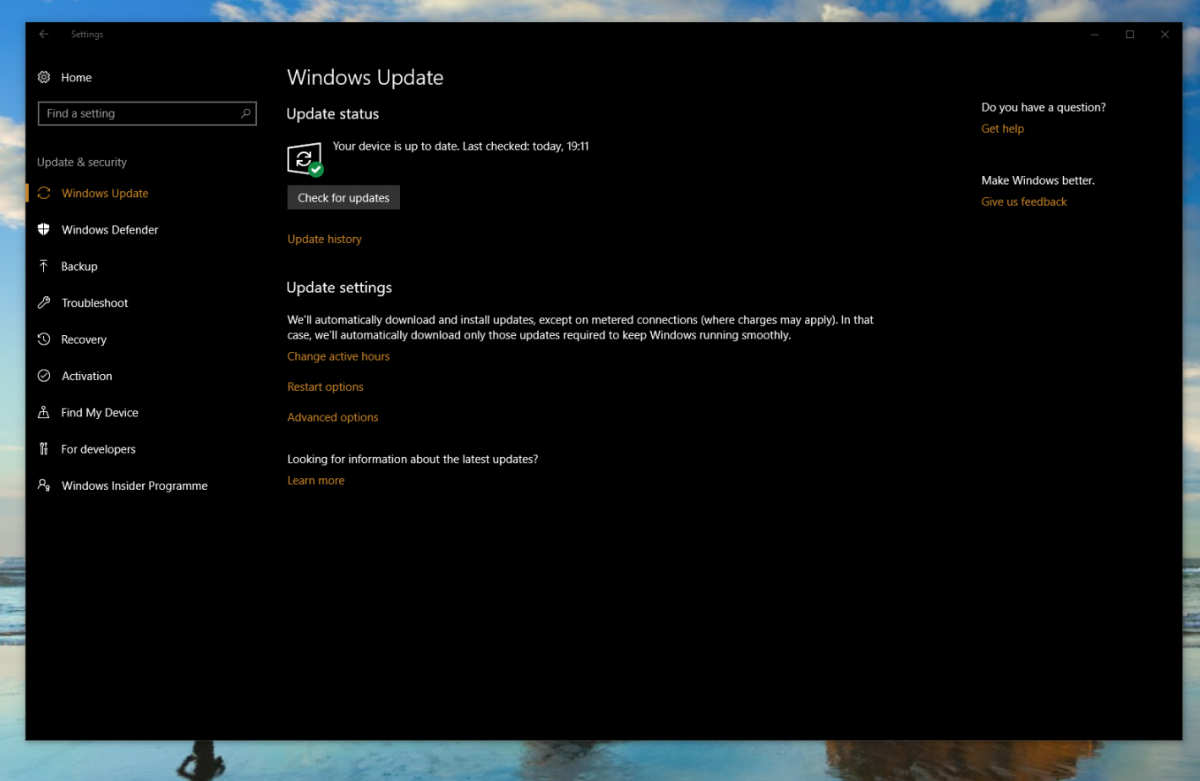
Task: Click Change active hours link
Action: (x=338, y=356)
